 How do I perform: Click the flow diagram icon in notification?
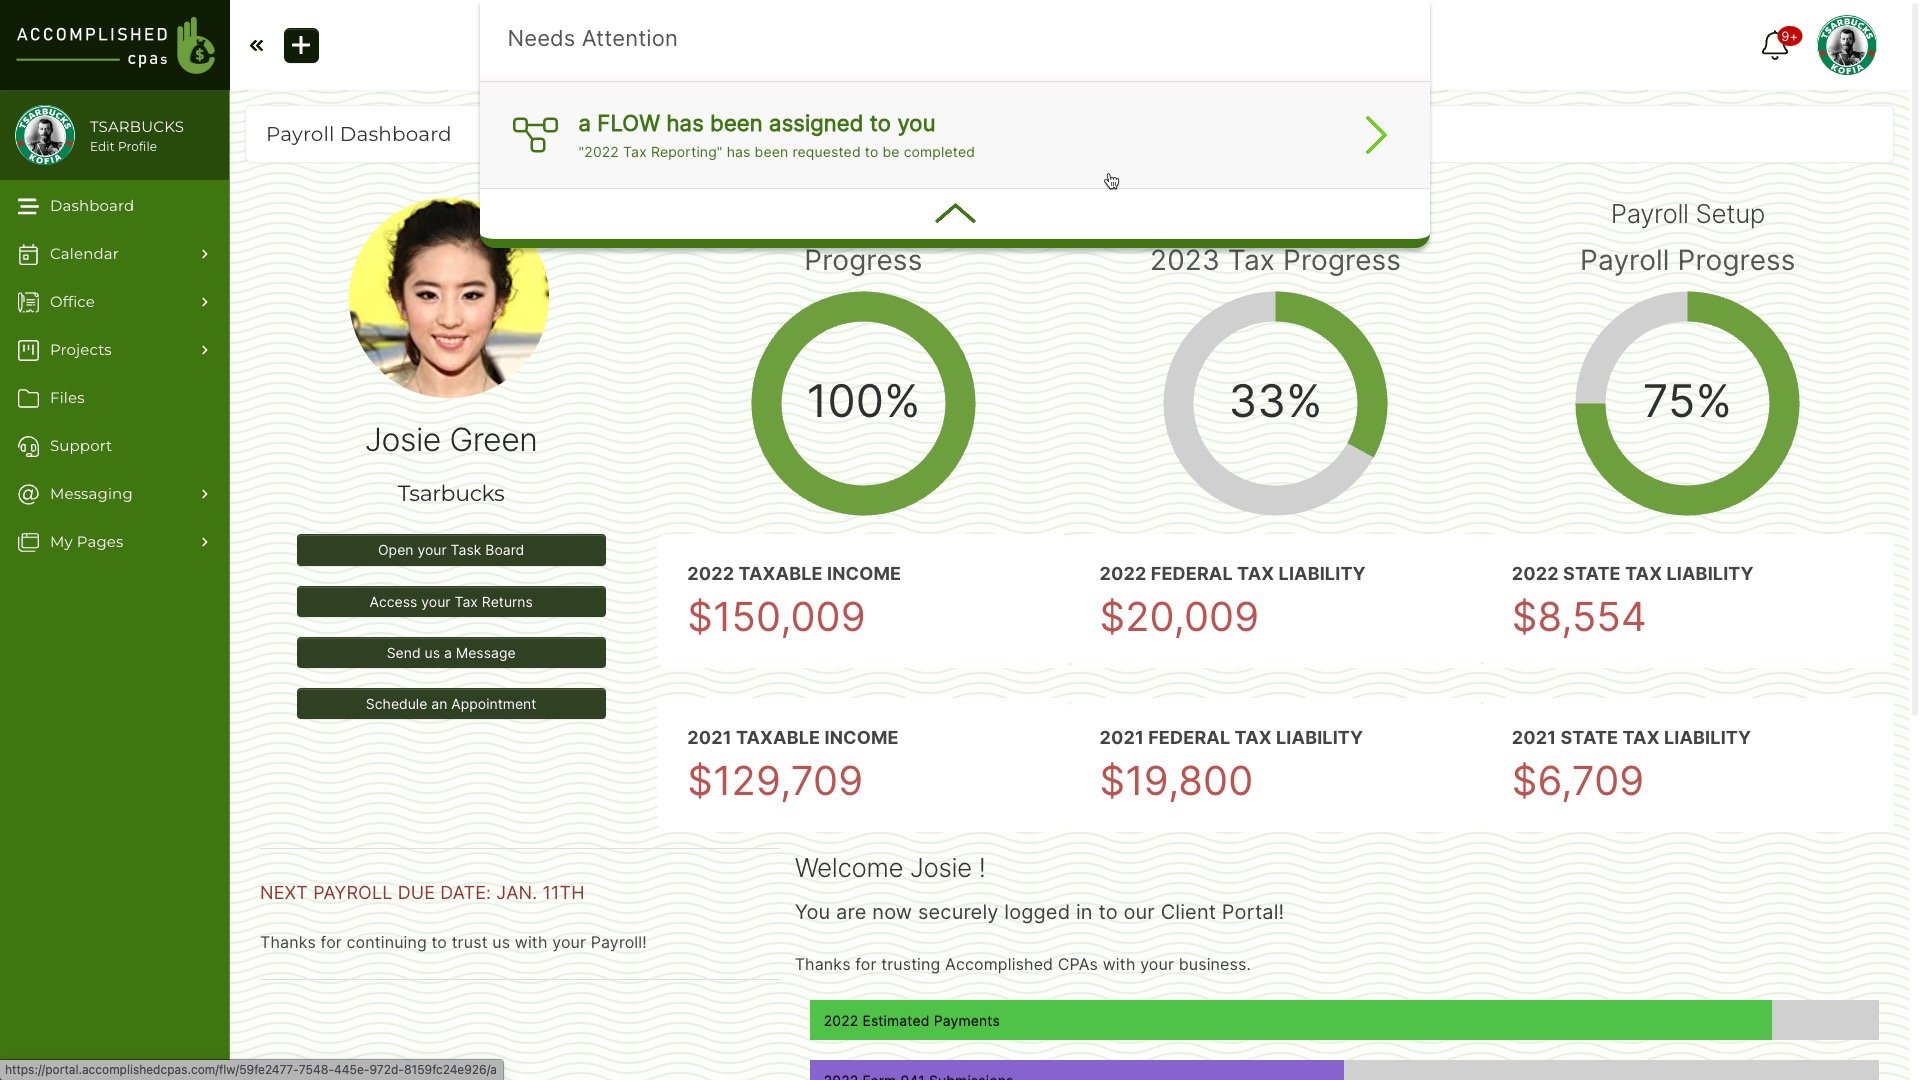[x=535, y=135]
